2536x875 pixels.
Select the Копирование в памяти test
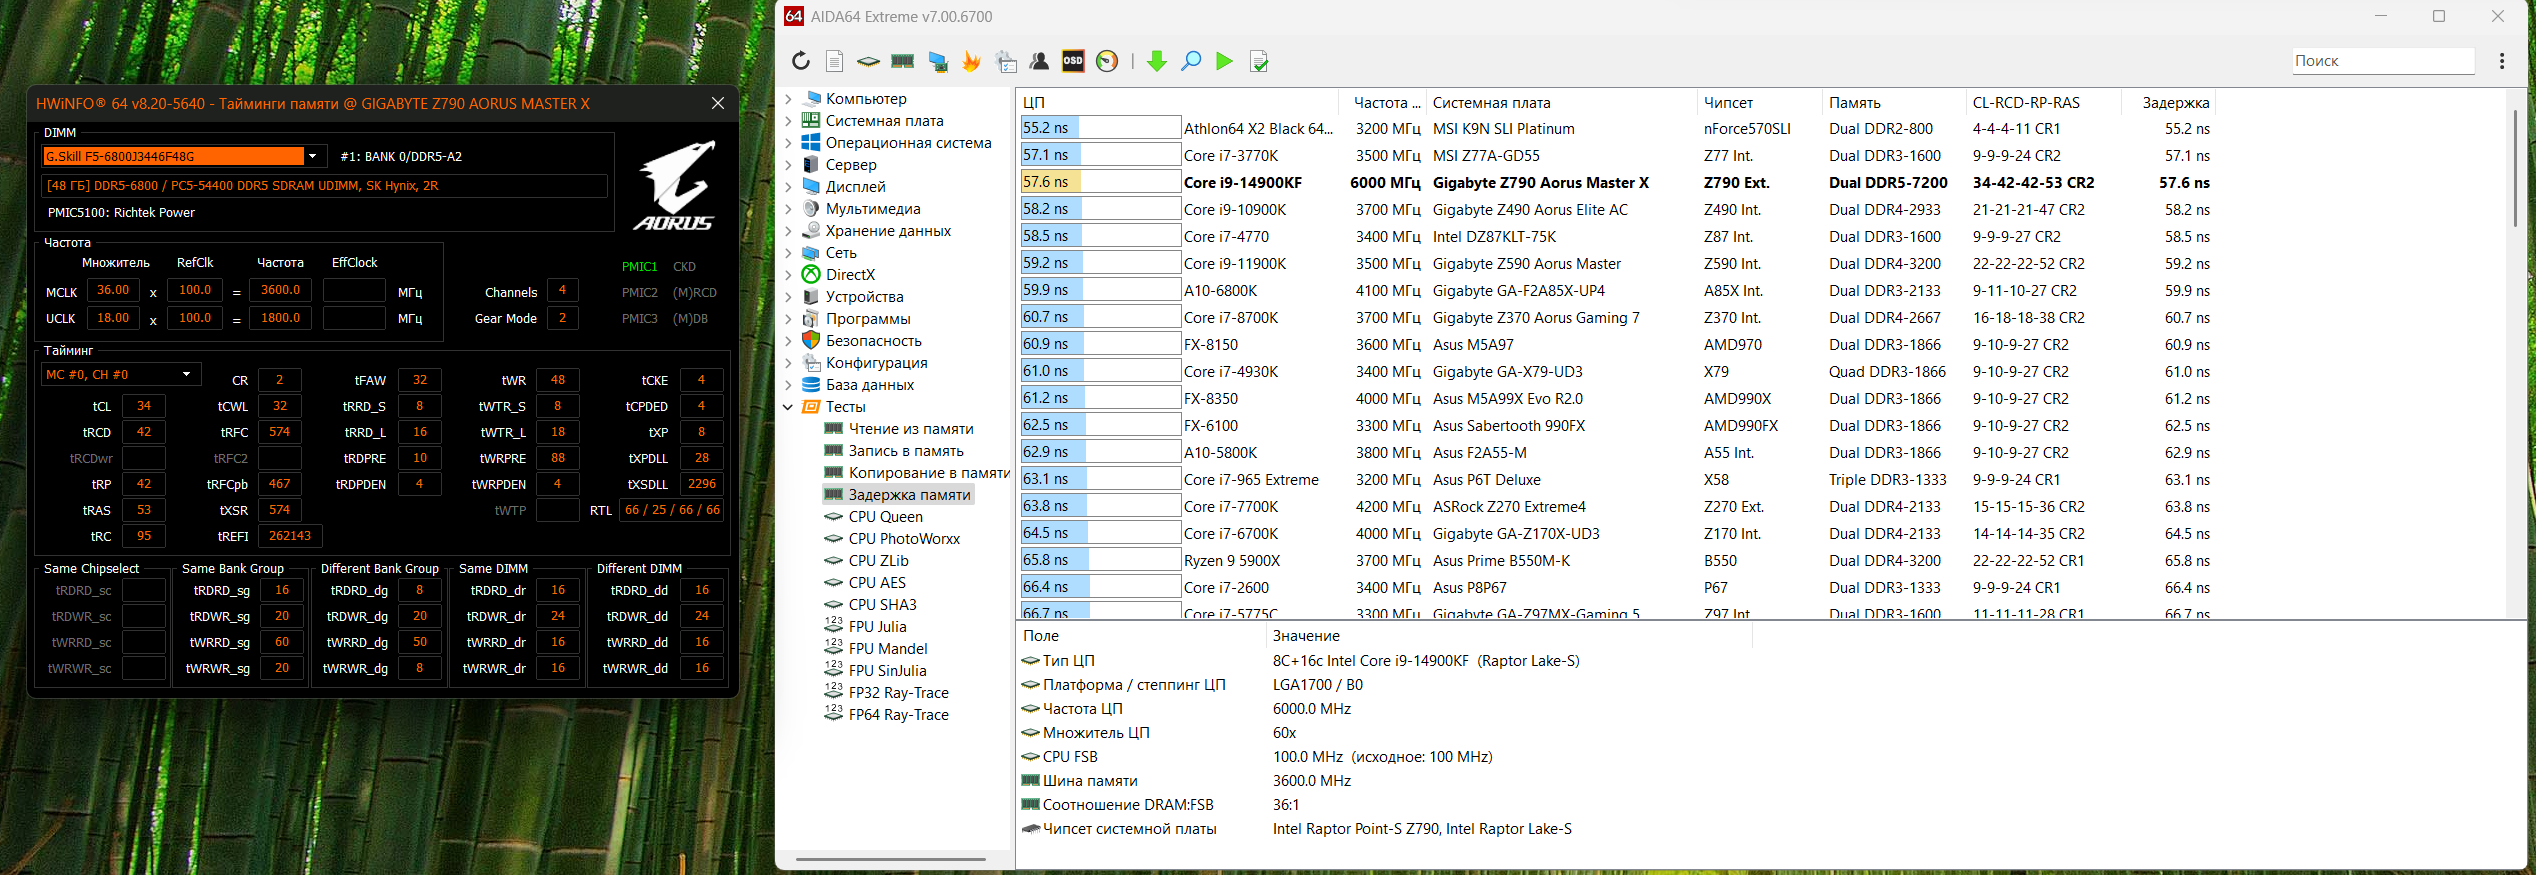pyautogui.click(x=929, y=473)
